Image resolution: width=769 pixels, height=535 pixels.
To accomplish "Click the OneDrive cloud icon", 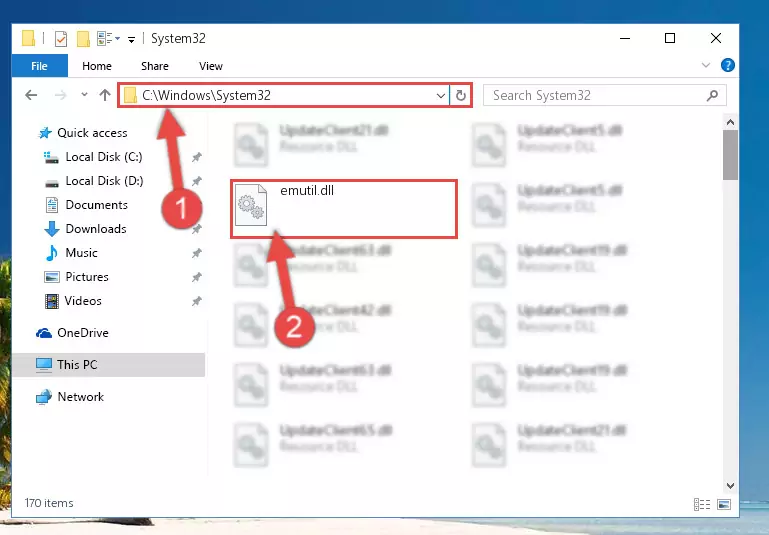I will click(44, 333).
